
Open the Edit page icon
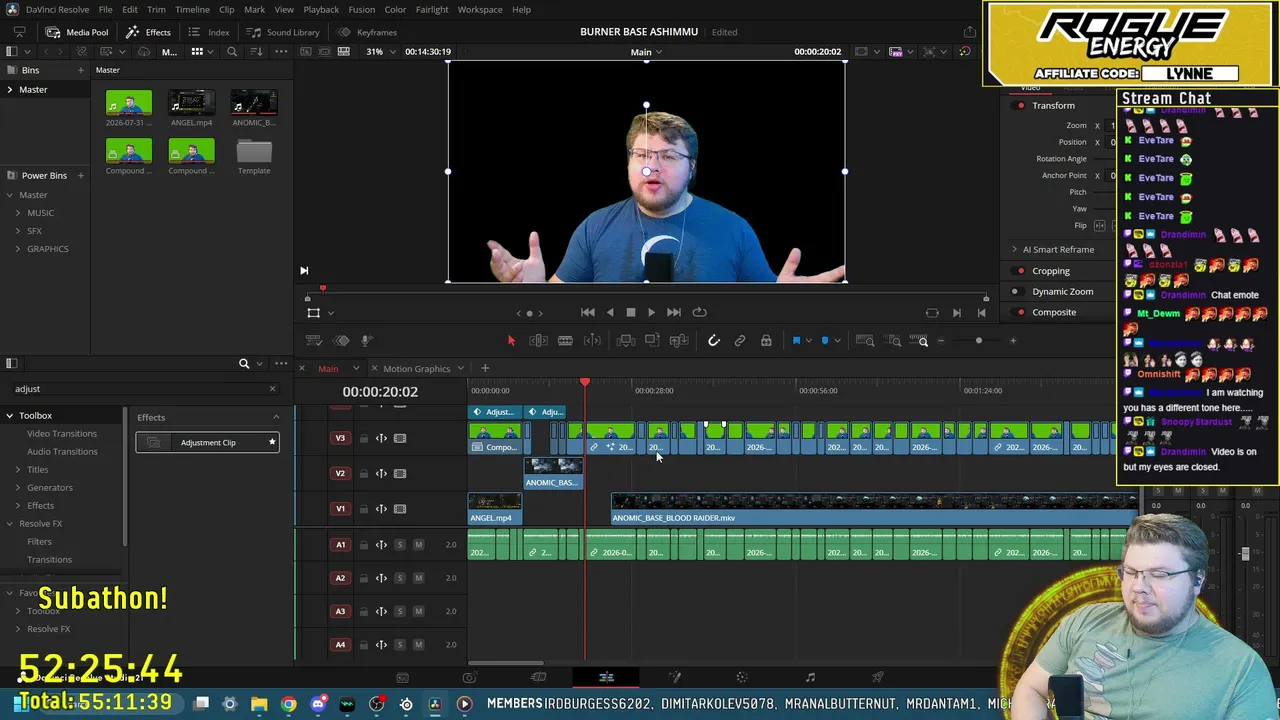click(606, 678)
